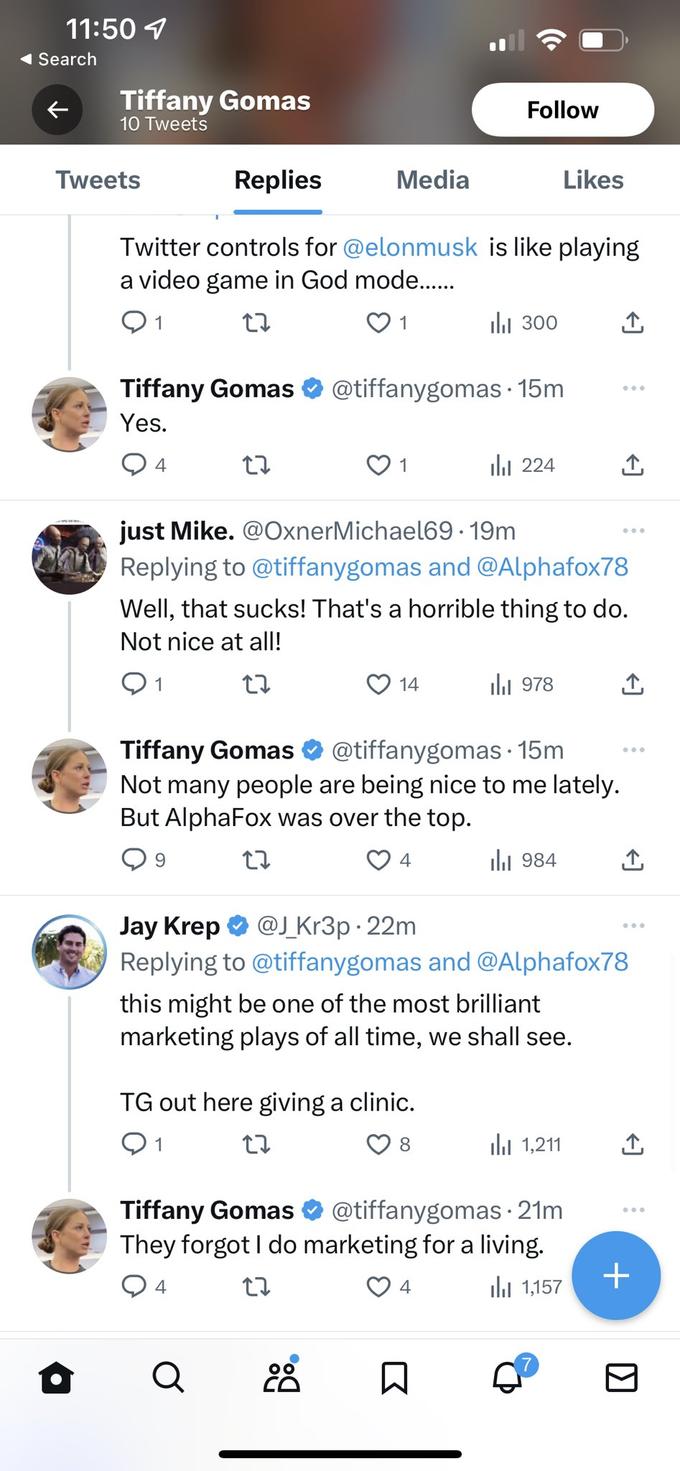Go to the Home feed
The image size is (680, 1471).
(x=56, y=1377)
